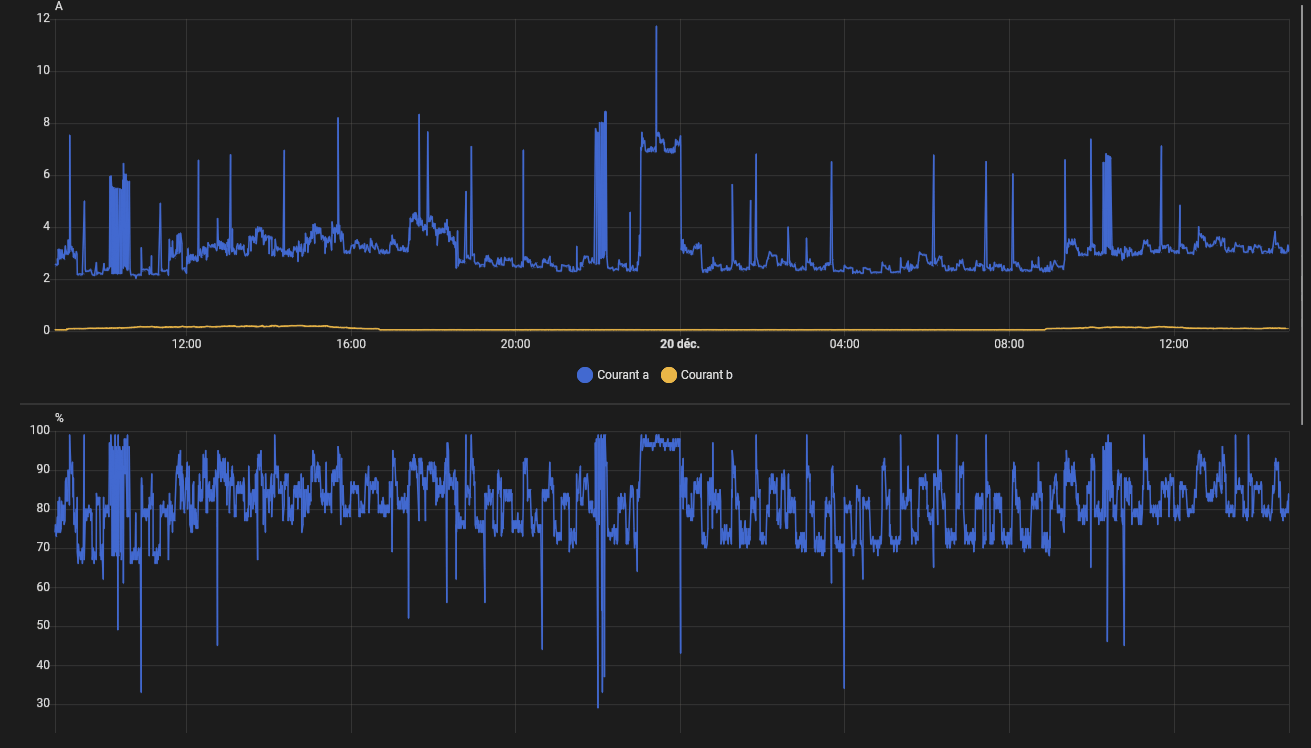Click the 08:00 time axis label

(1009, 344)
